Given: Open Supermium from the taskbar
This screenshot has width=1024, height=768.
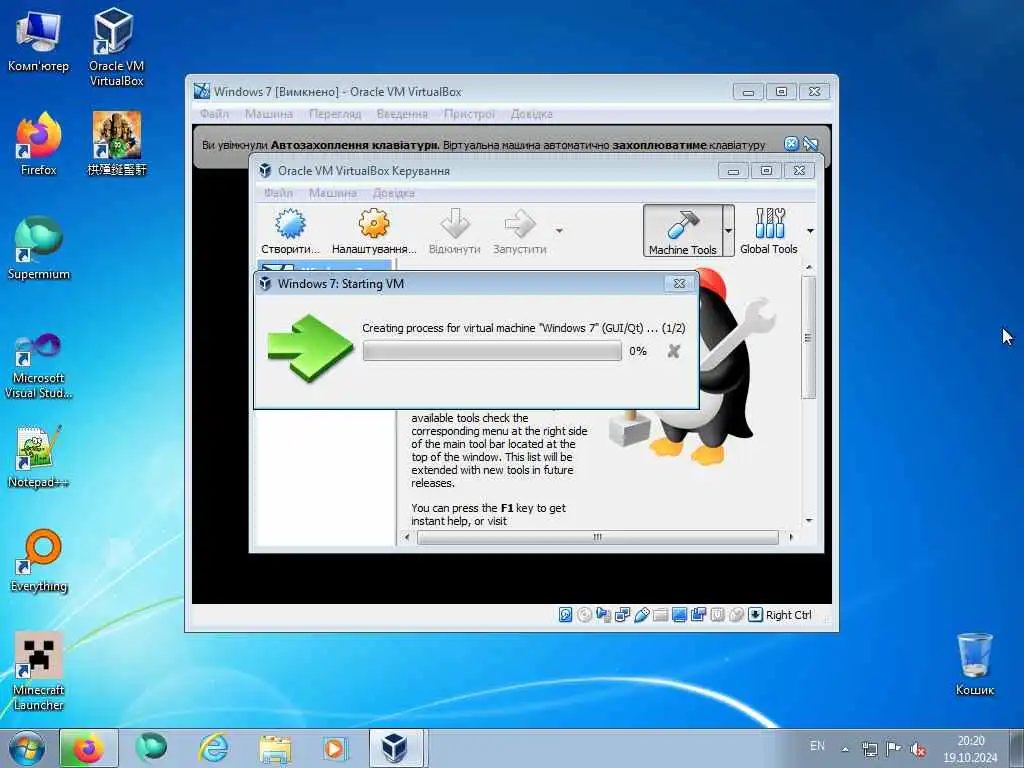Looking at the screenshot, I should (152, 748).
